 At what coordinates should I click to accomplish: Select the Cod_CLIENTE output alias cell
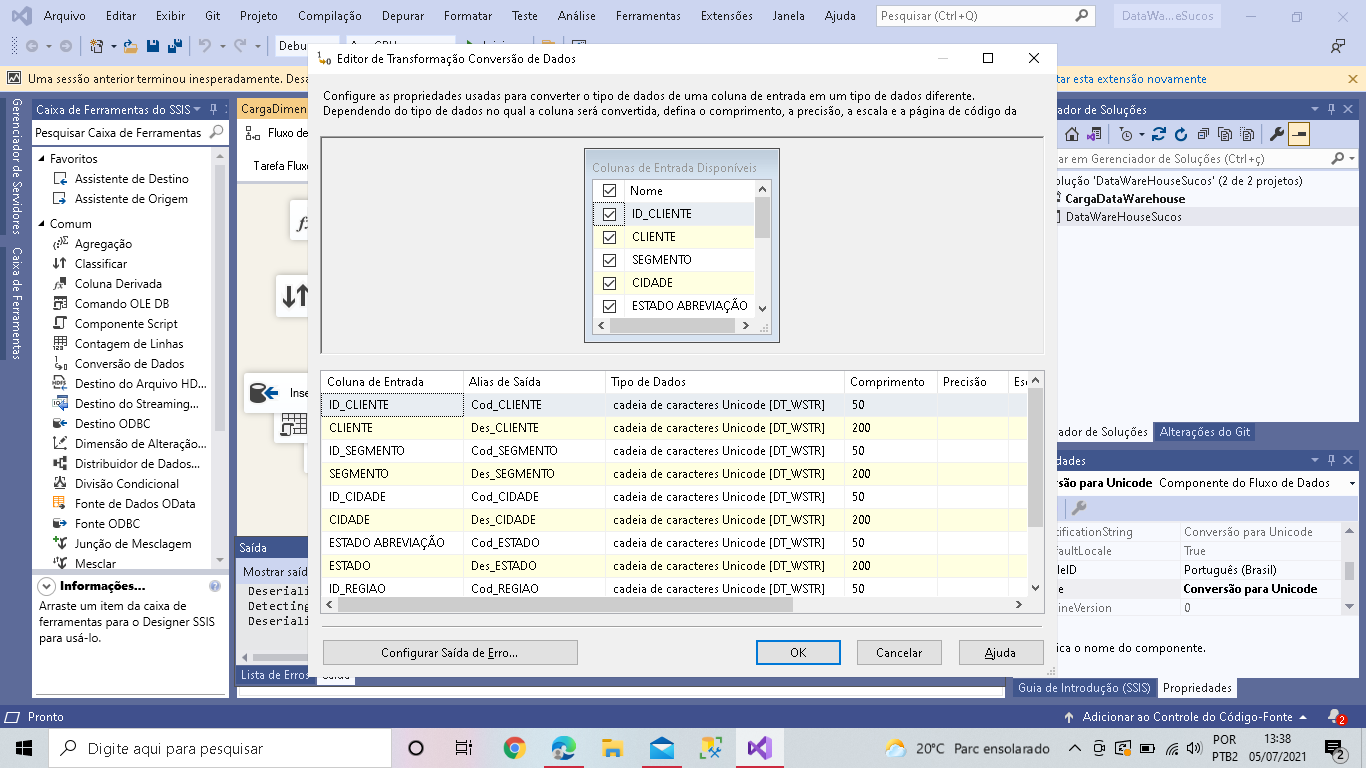click(535, 405)
